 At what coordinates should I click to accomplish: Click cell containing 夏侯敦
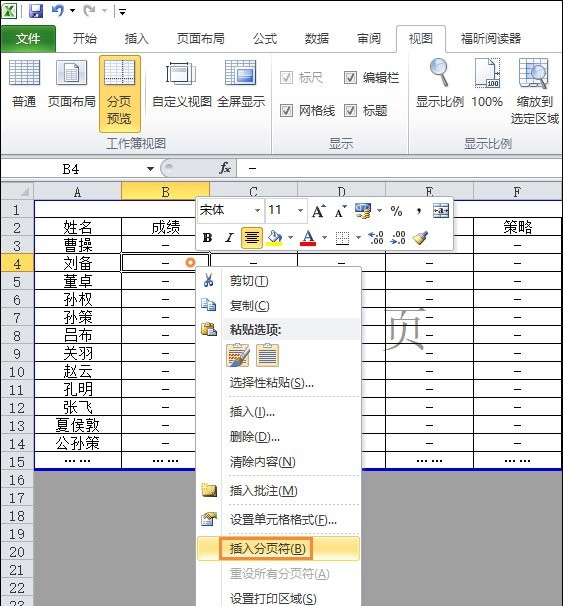[x=78, y=425]
